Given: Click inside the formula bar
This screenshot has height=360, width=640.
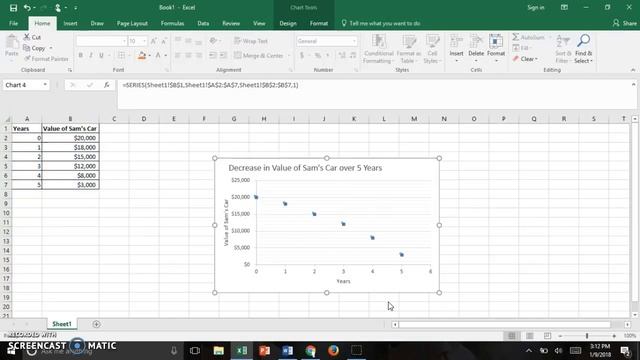Looking at the screenshot, I should pos(373,95).
